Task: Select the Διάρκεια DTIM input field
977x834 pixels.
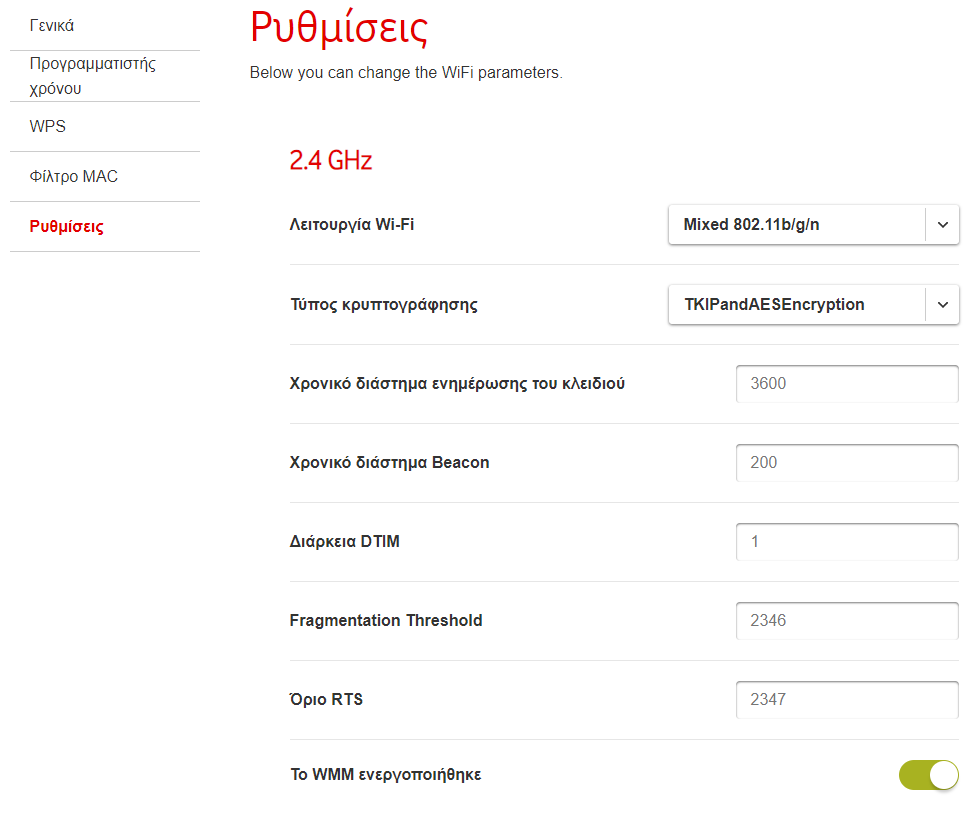Action: point(847,542)
